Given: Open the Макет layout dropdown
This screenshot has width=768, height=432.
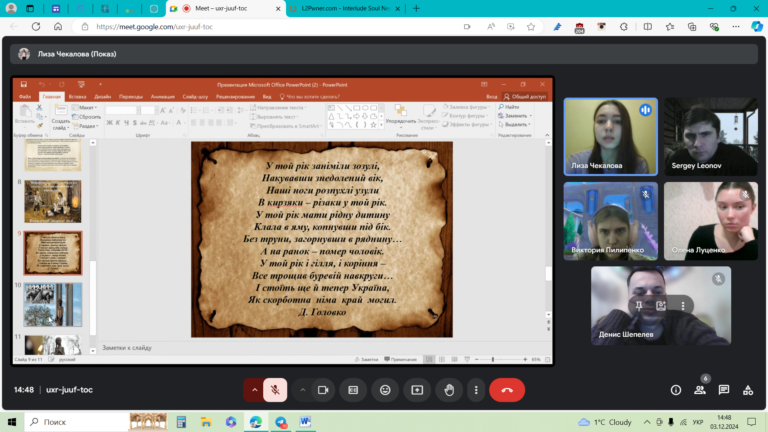Looking at the screenshot, I should (85, 107).
